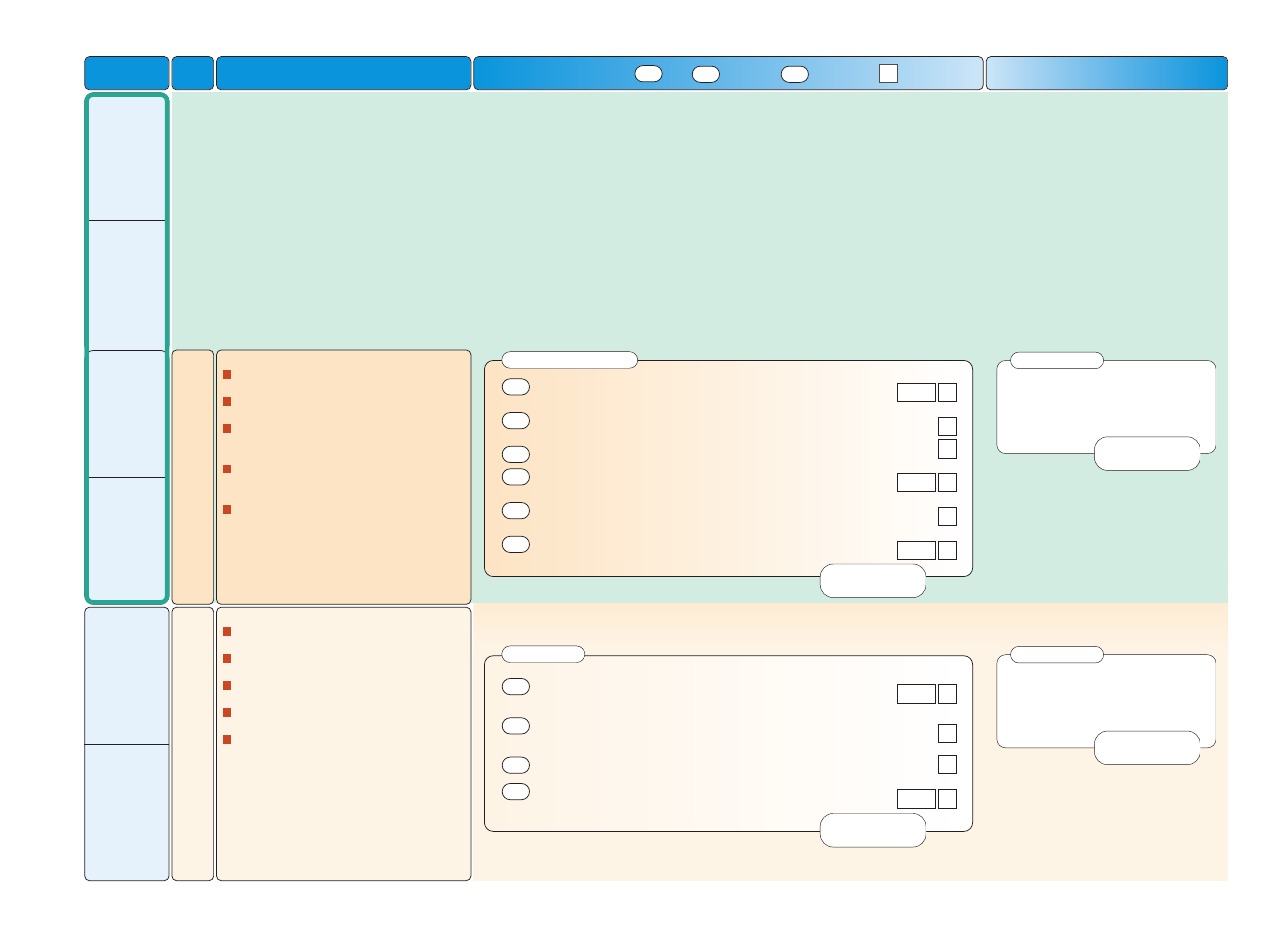Click the input box on the upper panel's first row

(x=916, y=391)
